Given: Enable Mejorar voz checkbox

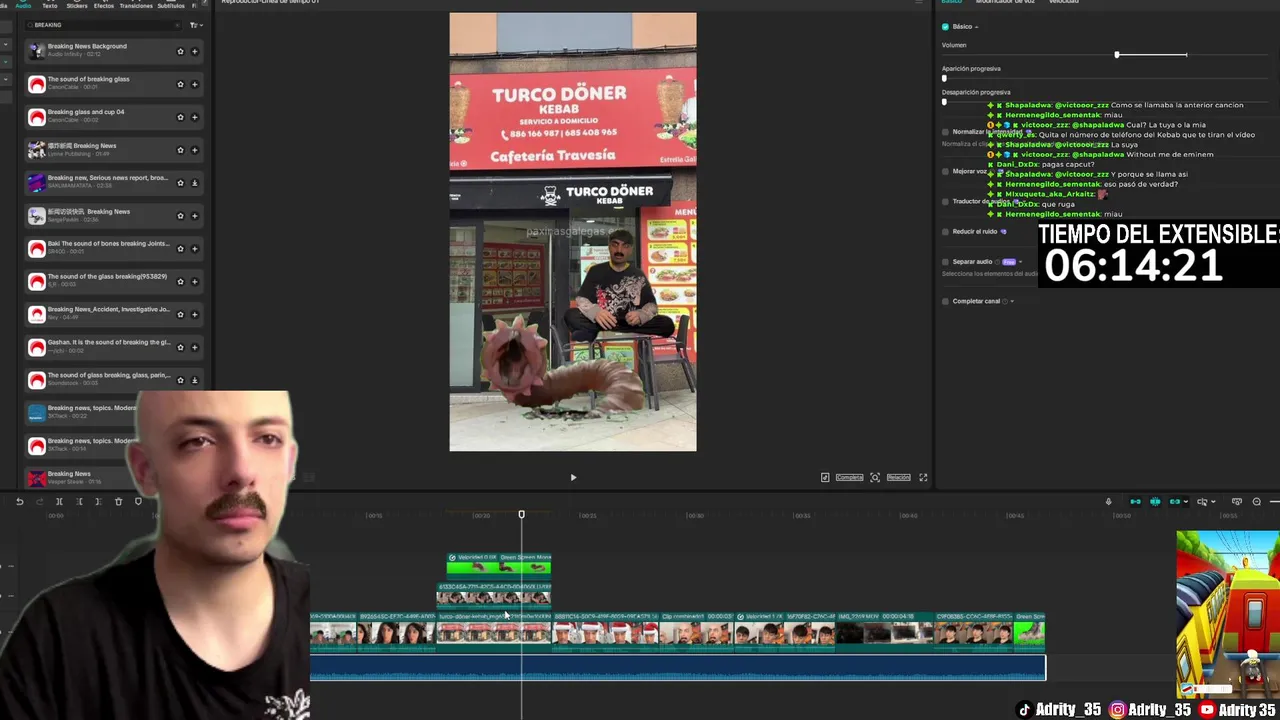Looking at the screenshot, I should point(945,171).
